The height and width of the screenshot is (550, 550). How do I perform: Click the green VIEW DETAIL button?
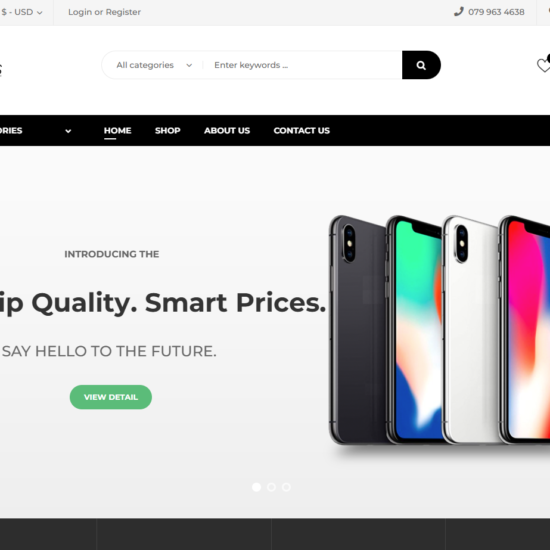(x=111, y=397)
